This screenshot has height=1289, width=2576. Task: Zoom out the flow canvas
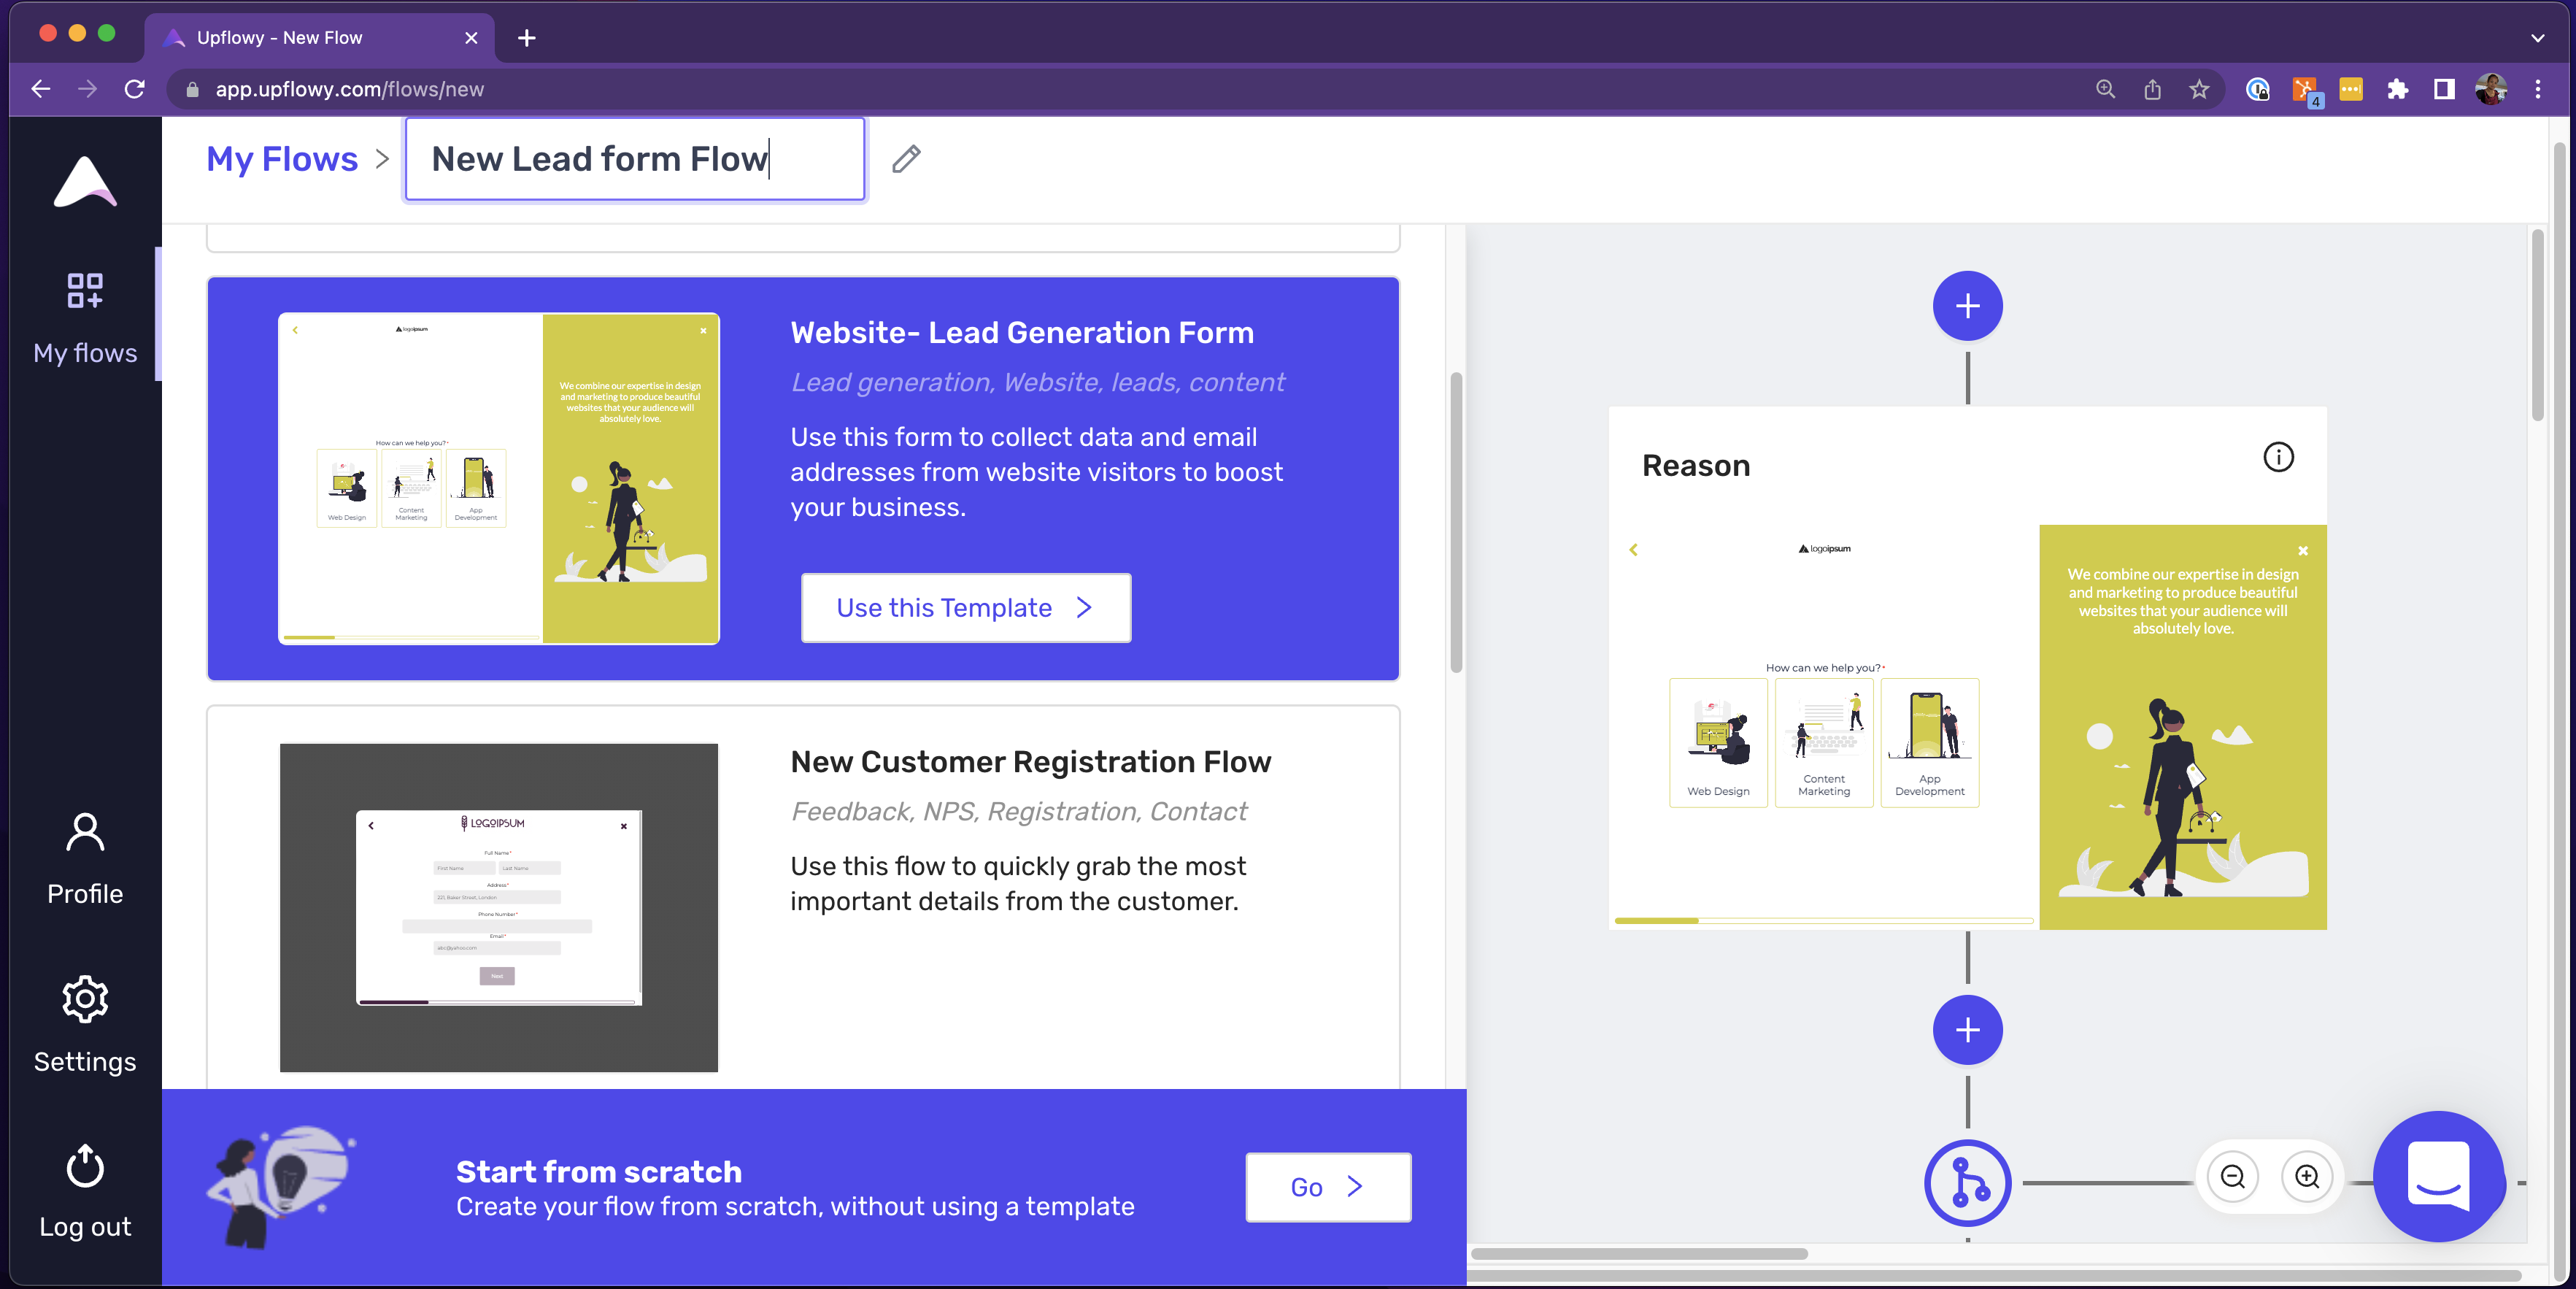click(2232, 1177)
